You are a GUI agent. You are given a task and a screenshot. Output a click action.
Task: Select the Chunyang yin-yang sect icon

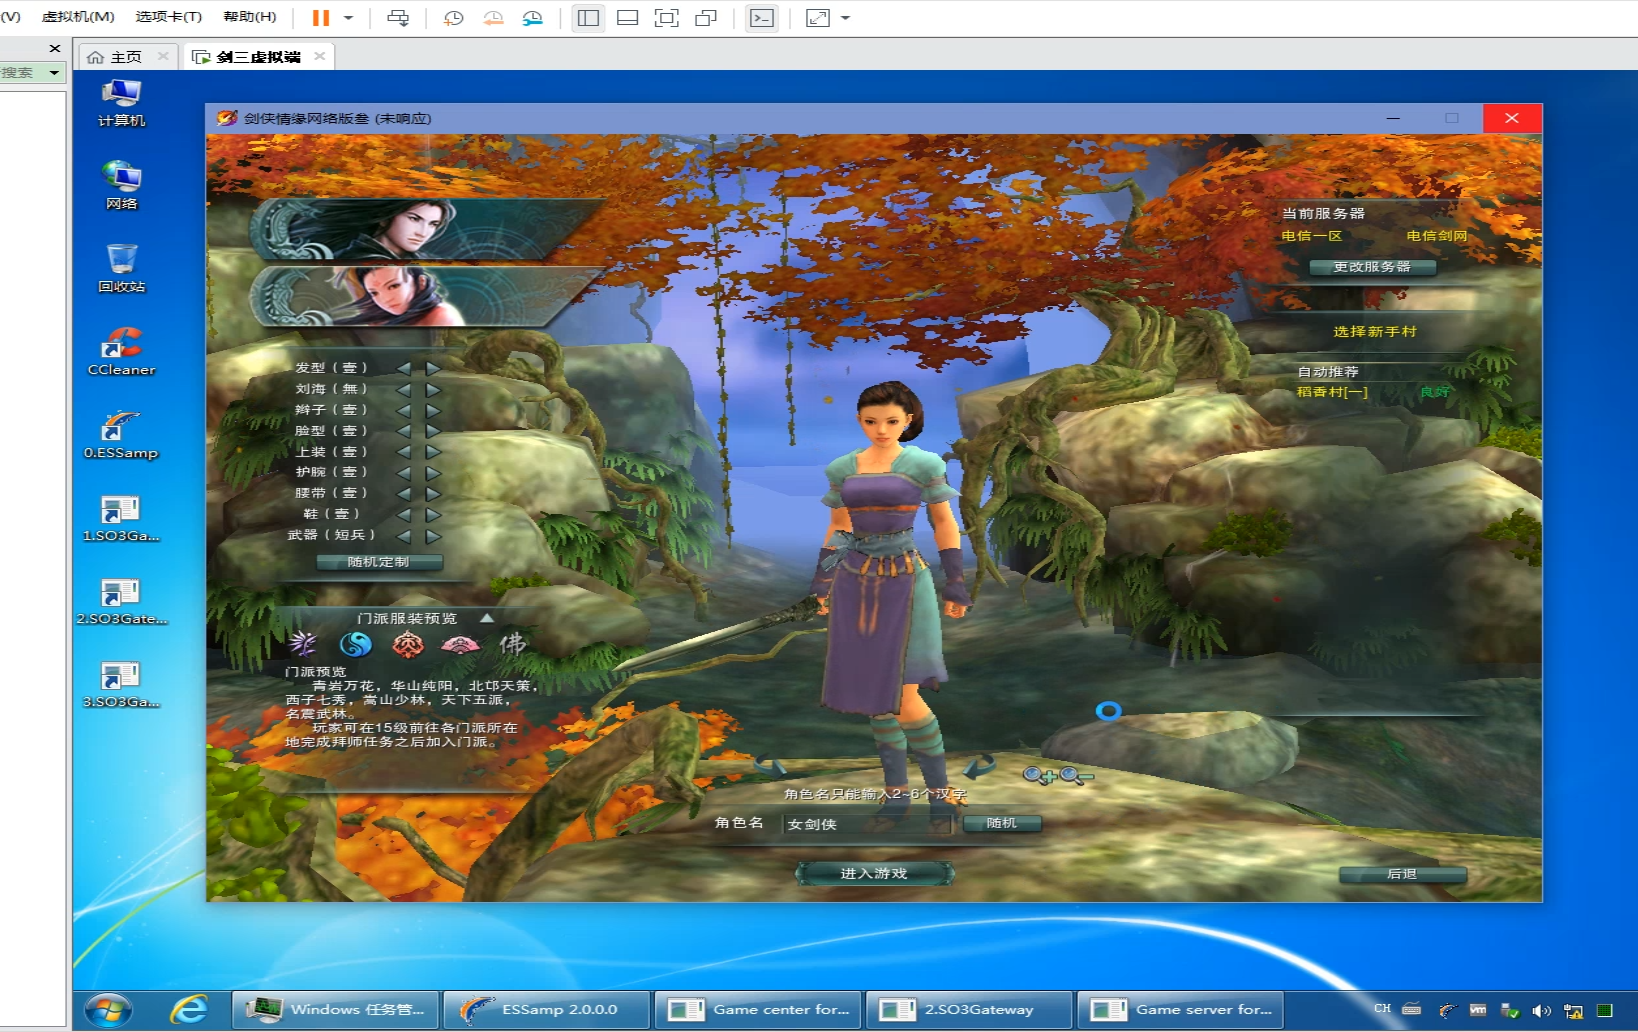point(355,645)
